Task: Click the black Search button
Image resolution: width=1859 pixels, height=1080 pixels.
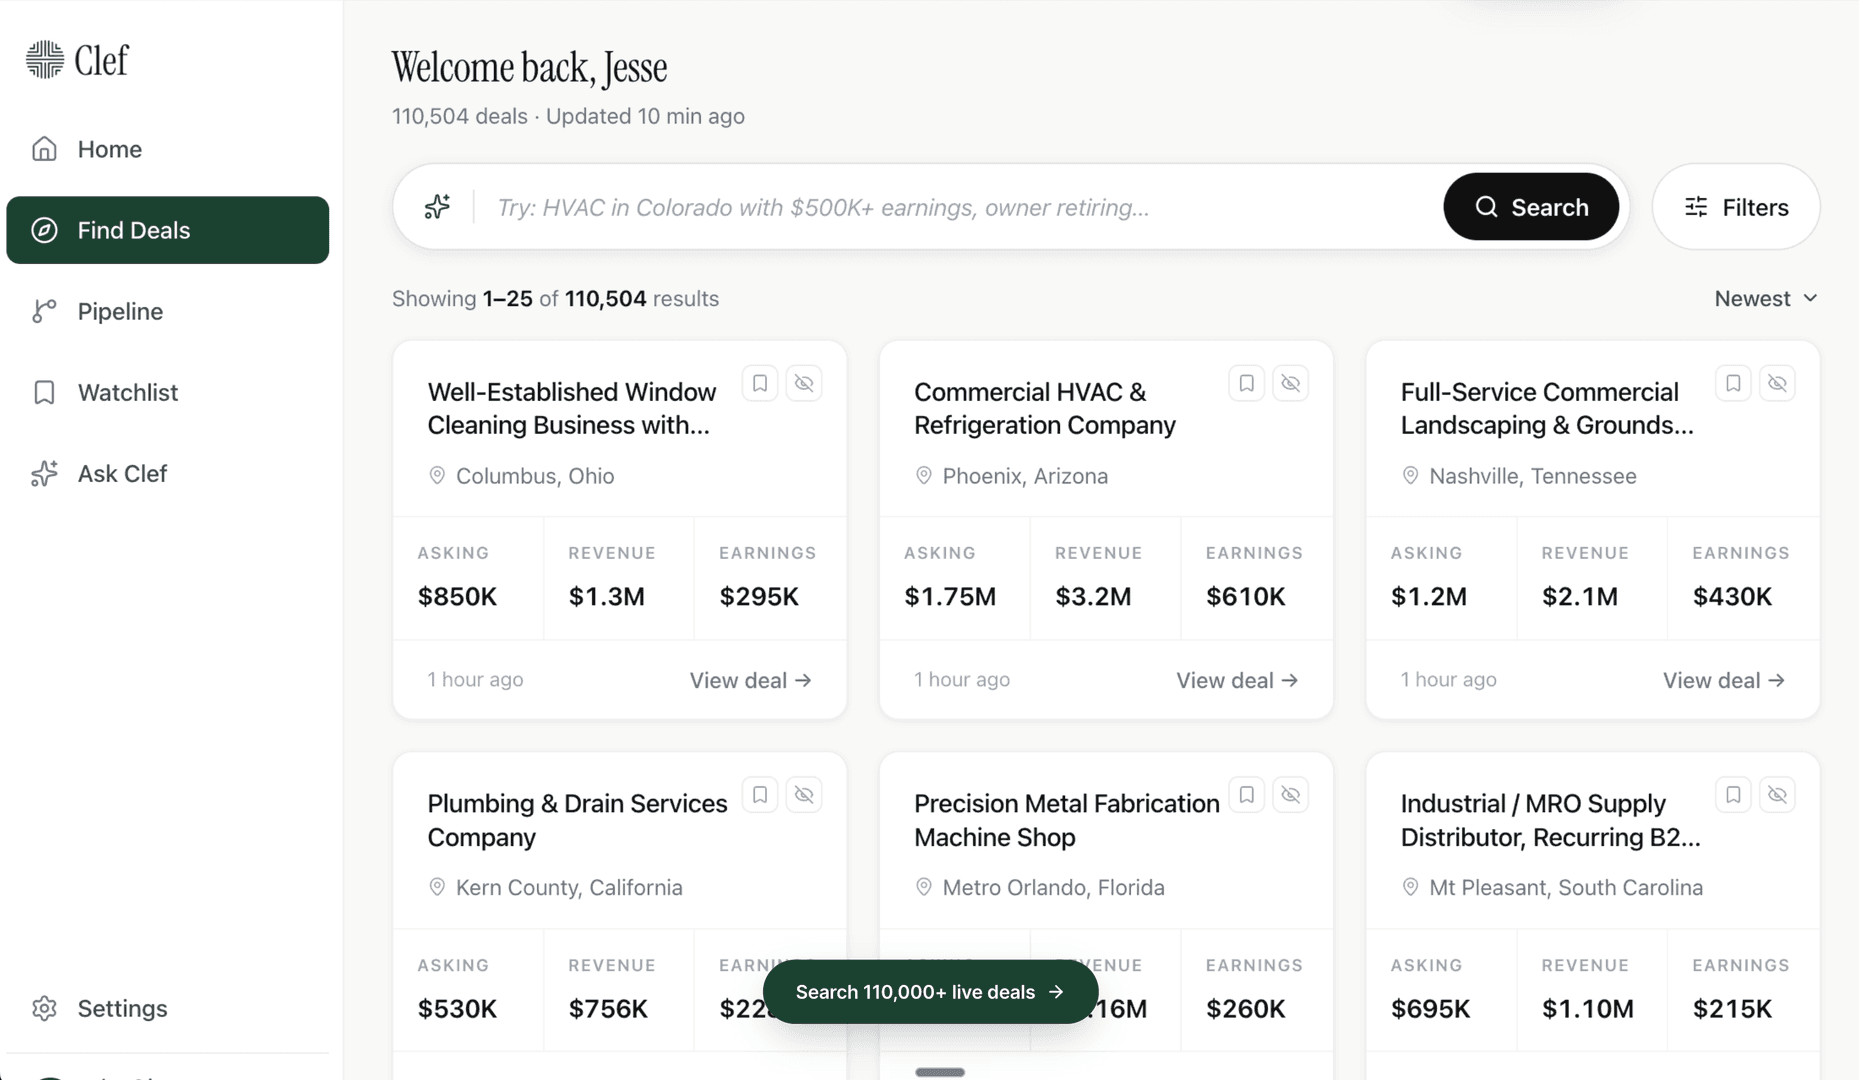Action: tap(1531, 207)
